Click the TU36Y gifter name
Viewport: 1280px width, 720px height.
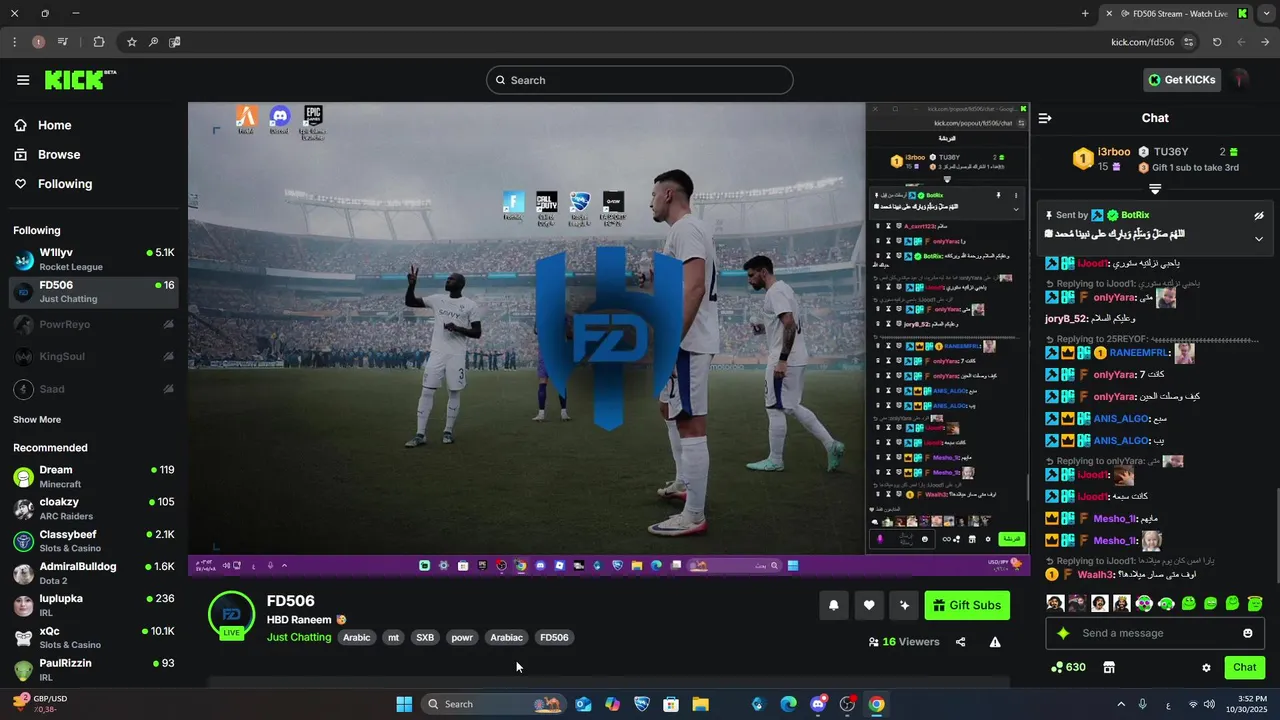point(1171,152)
